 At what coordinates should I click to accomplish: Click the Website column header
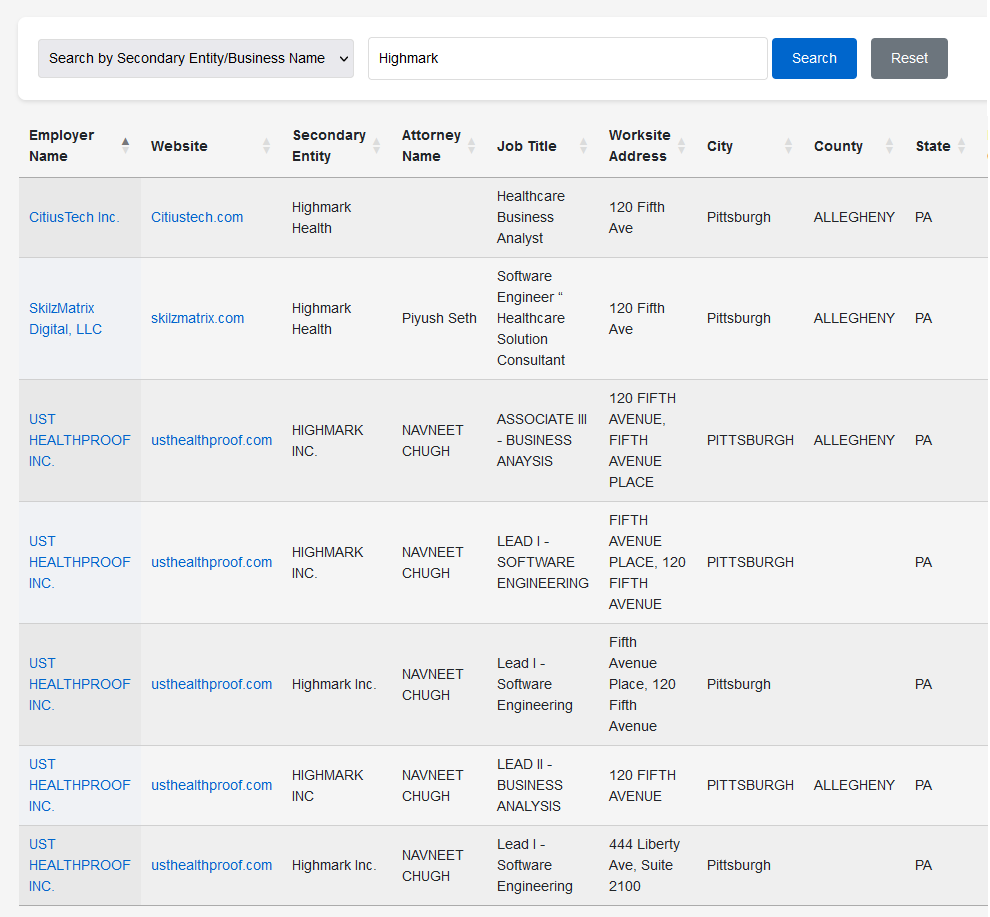click(x=211, y=146)
